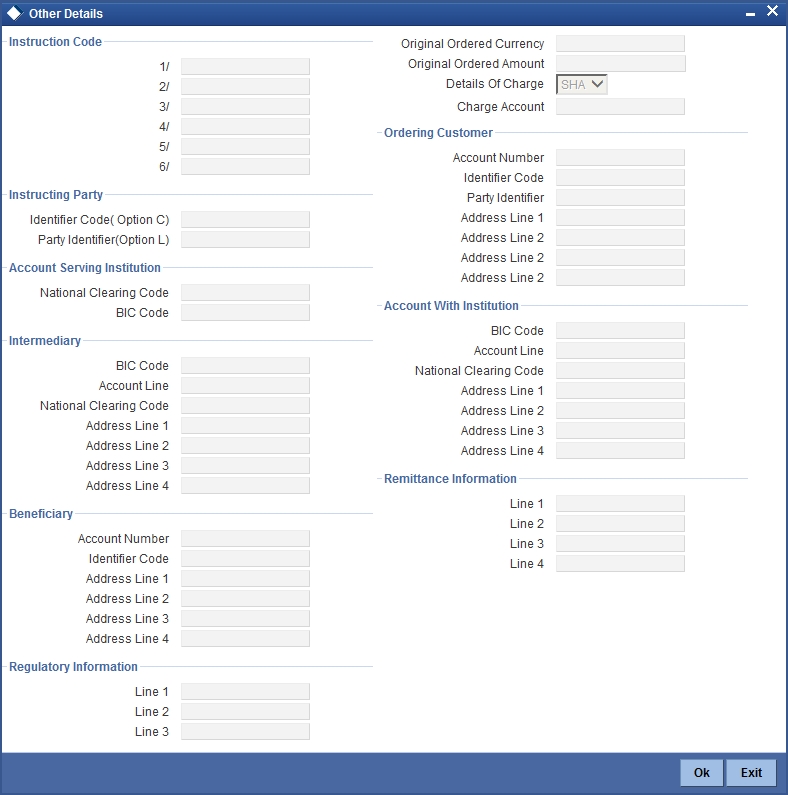Viewport: 788px width, 795px height.
Task: Click Instruction Code field 4/
Action: click(x=245, y=127)
